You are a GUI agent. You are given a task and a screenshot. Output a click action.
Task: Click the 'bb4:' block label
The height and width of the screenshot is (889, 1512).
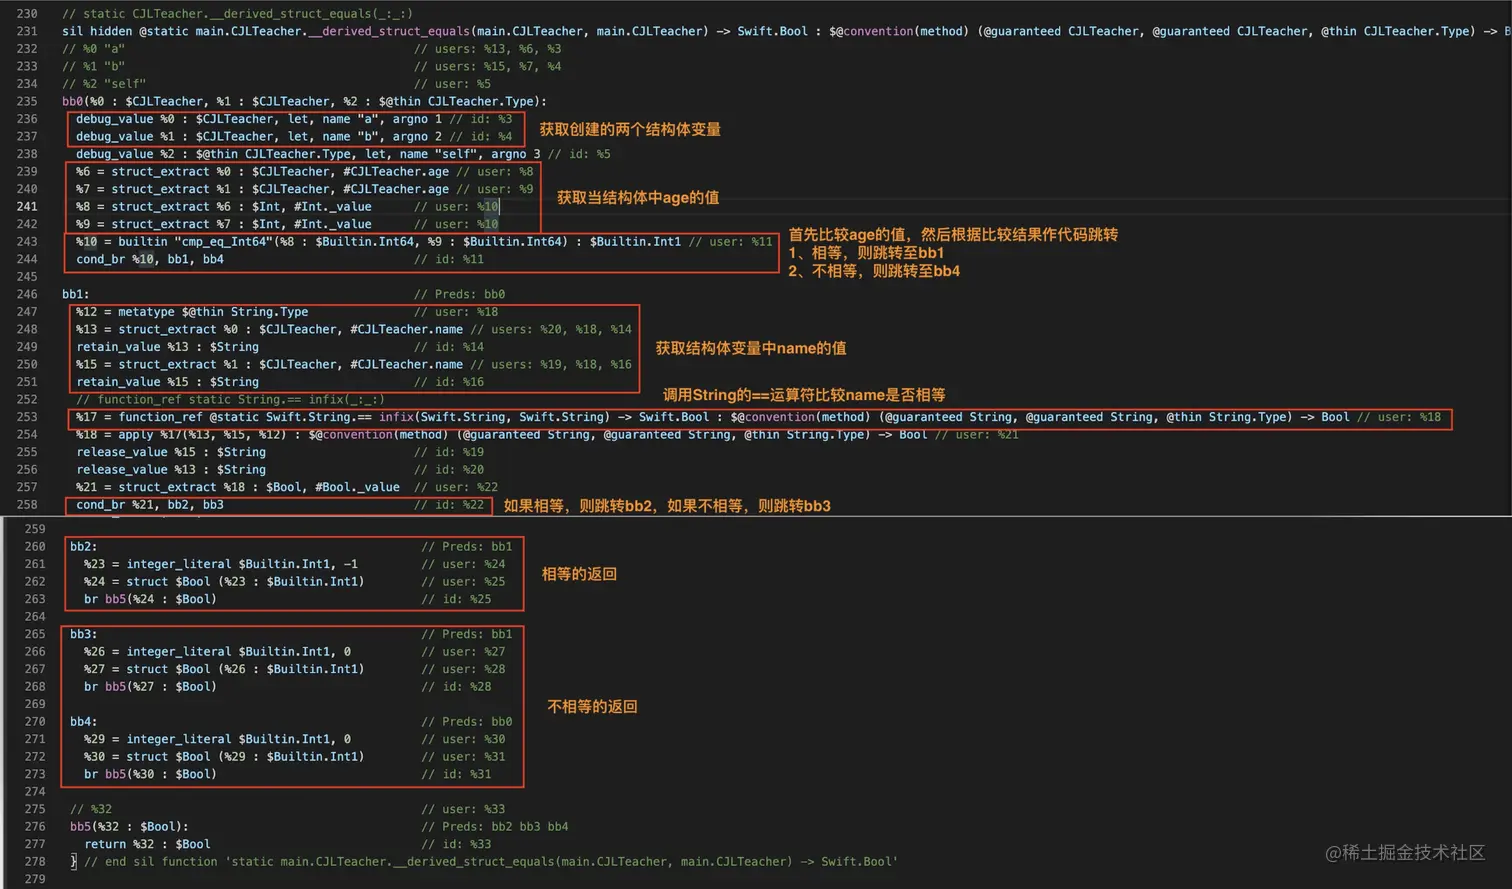[x=84, y=721]
